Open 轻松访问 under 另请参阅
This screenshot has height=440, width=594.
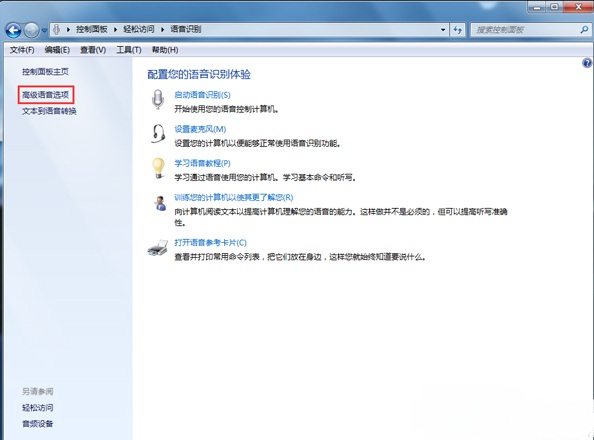[x=38, y=408]
